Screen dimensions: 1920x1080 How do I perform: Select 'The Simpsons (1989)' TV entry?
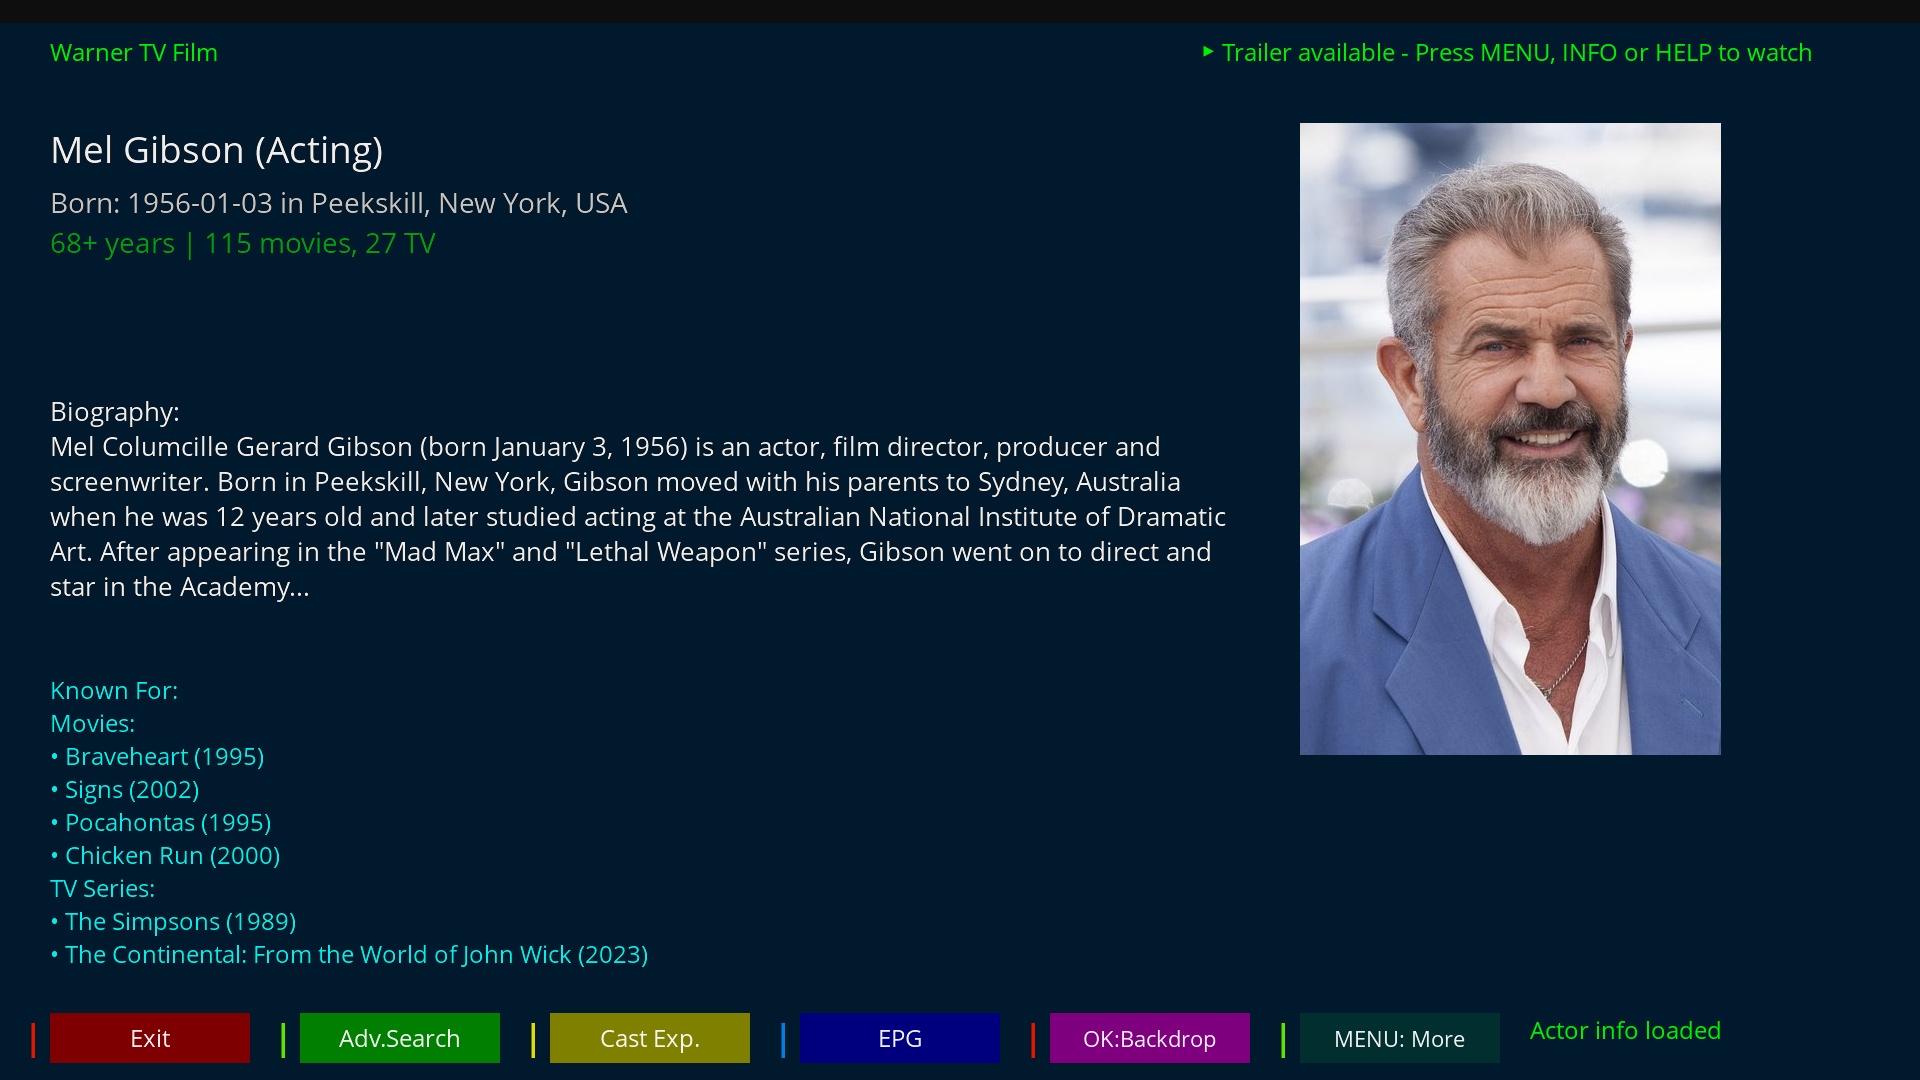point(173,922)
